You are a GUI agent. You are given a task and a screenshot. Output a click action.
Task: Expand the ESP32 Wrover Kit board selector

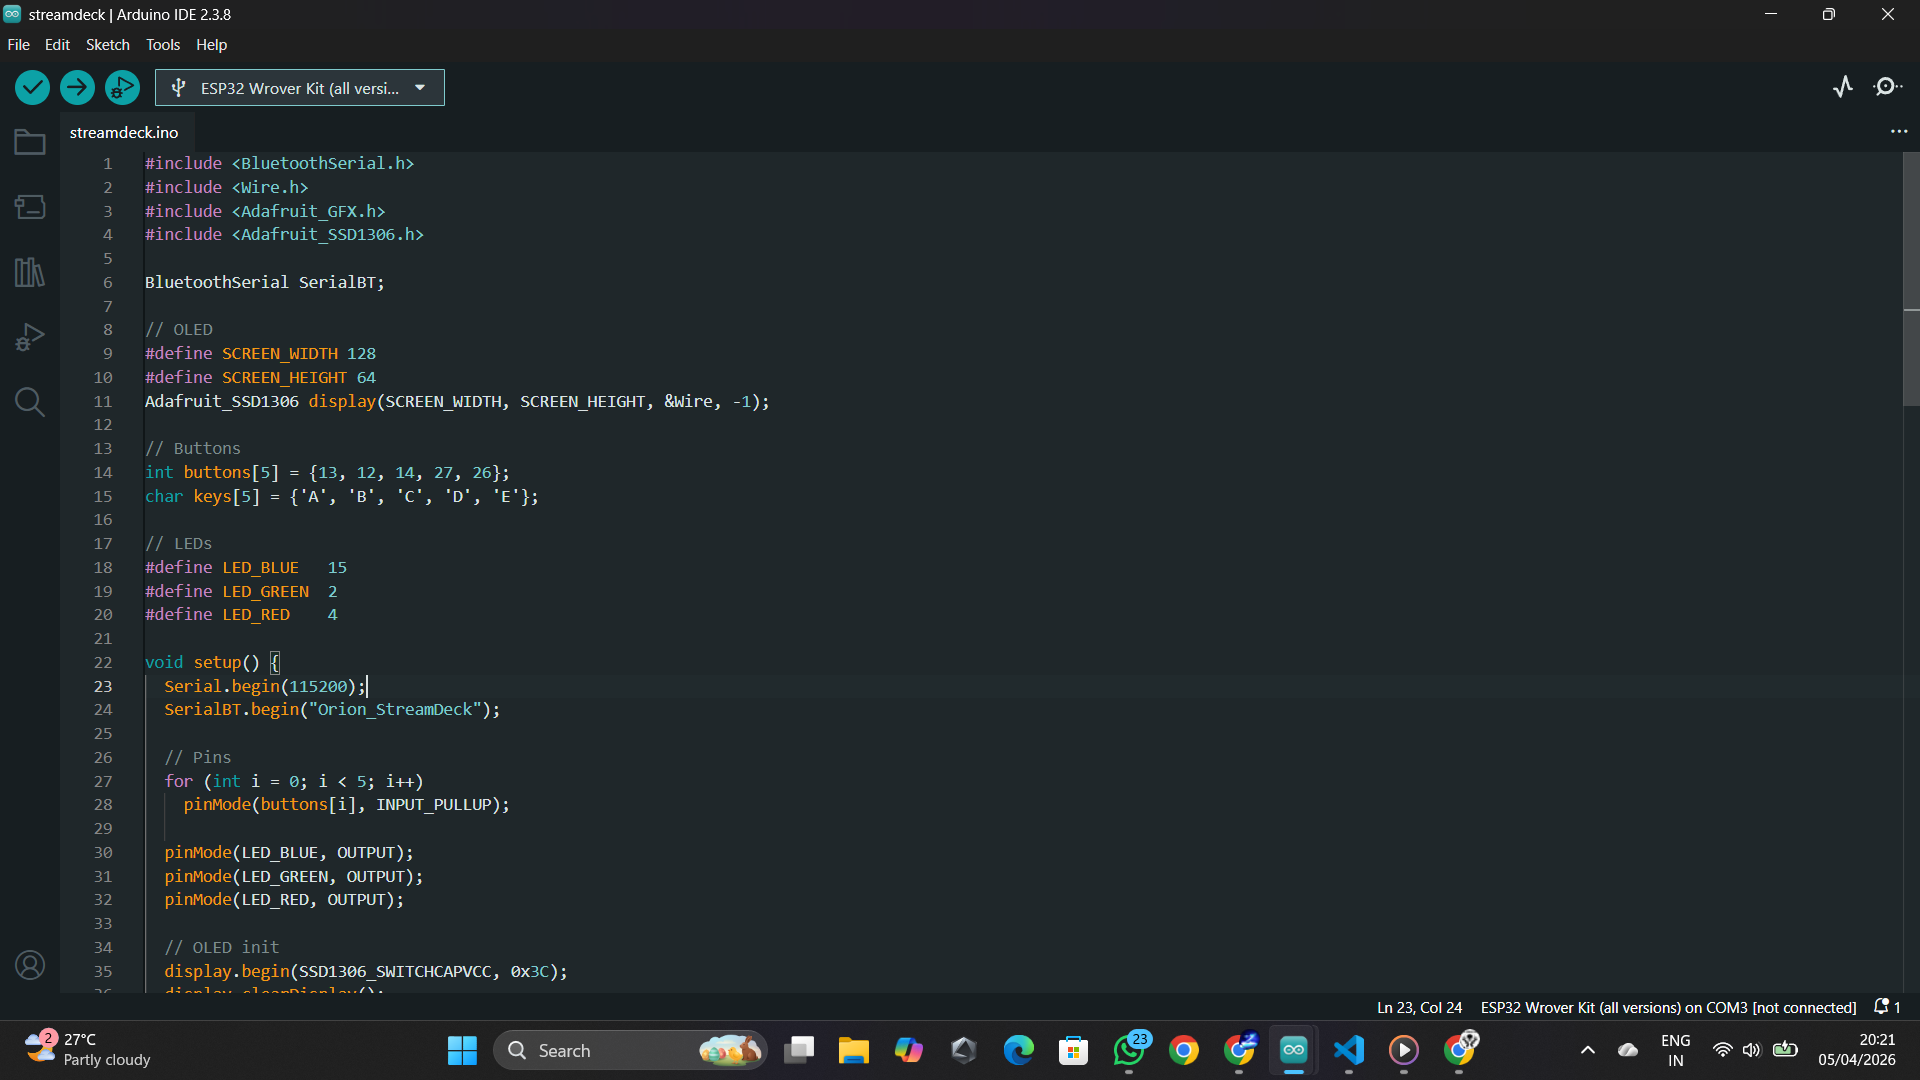point(300,88)
